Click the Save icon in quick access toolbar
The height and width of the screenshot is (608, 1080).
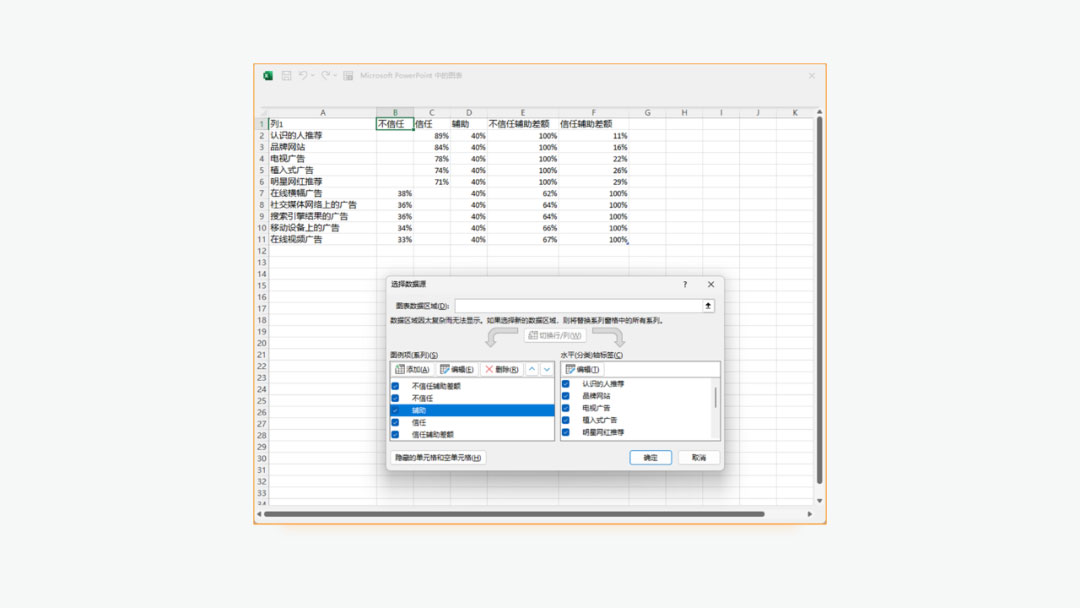coord(287,76)
